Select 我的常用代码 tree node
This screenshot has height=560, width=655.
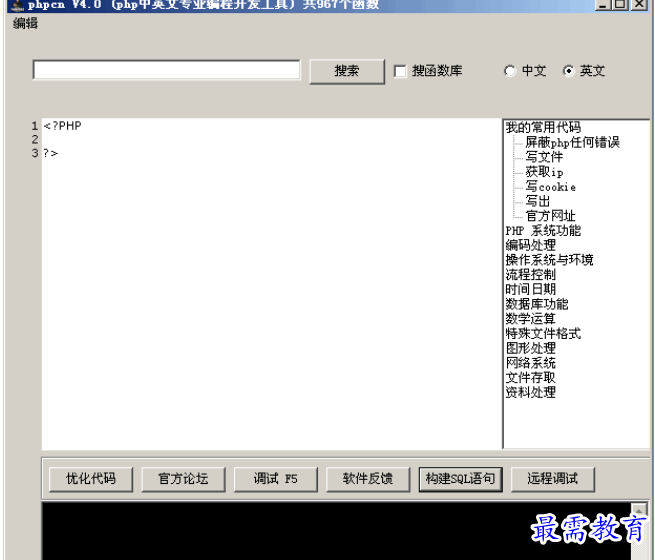pyautogui.click(x=543, y=127)
